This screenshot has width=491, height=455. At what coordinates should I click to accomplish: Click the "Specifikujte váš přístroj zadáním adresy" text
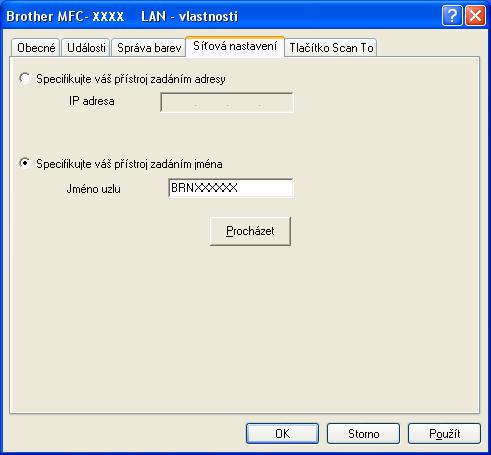[131, 79]
